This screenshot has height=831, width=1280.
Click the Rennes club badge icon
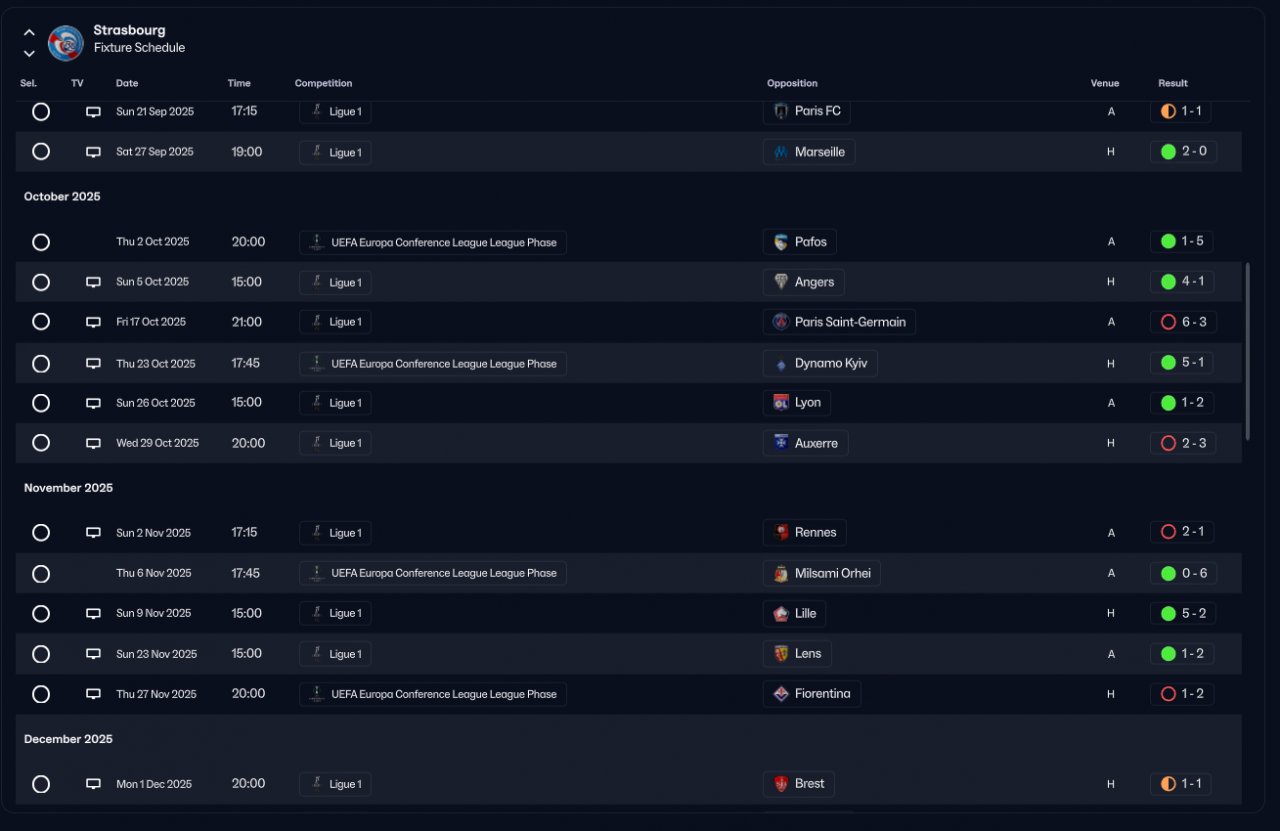tap(781, 533)
